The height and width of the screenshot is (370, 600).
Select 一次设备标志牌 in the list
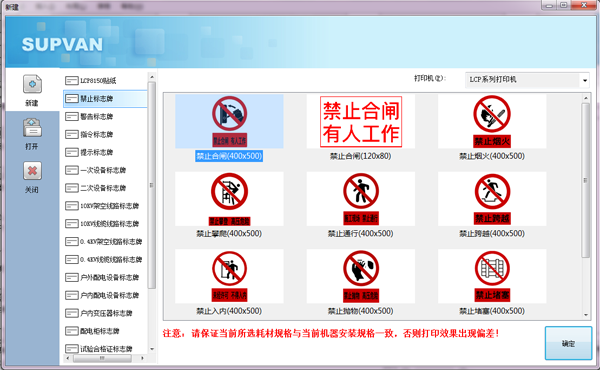(105, 170)
